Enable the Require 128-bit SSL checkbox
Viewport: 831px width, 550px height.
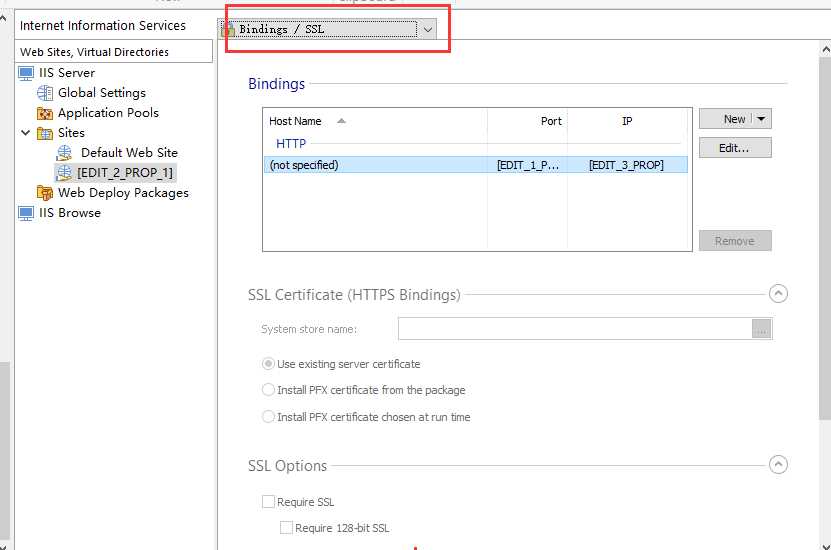[286, 528]
